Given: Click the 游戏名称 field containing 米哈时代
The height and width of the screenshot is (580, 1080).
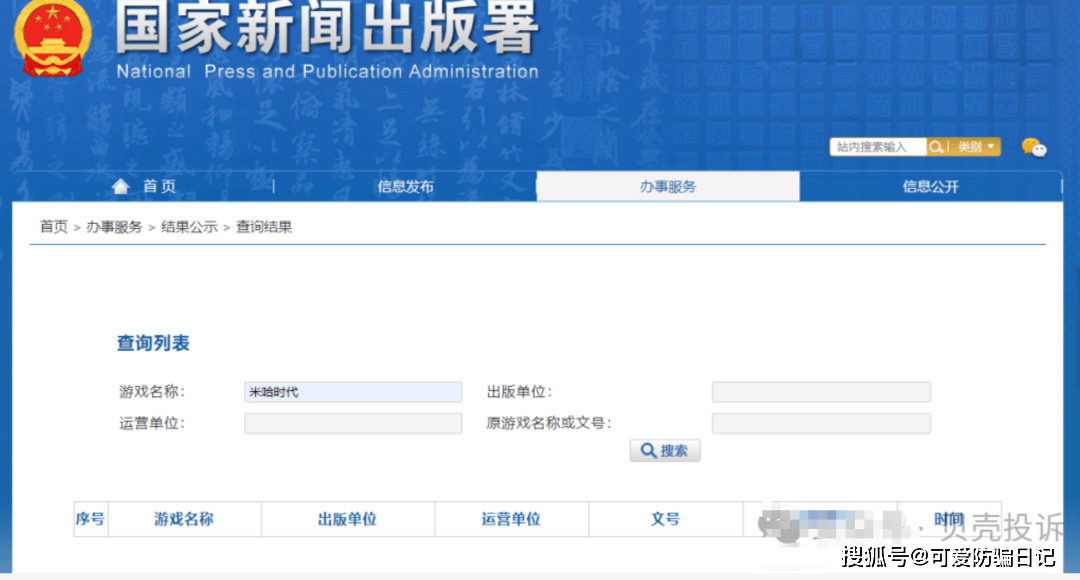Looking at the screenshot, I should click(353, 392).
